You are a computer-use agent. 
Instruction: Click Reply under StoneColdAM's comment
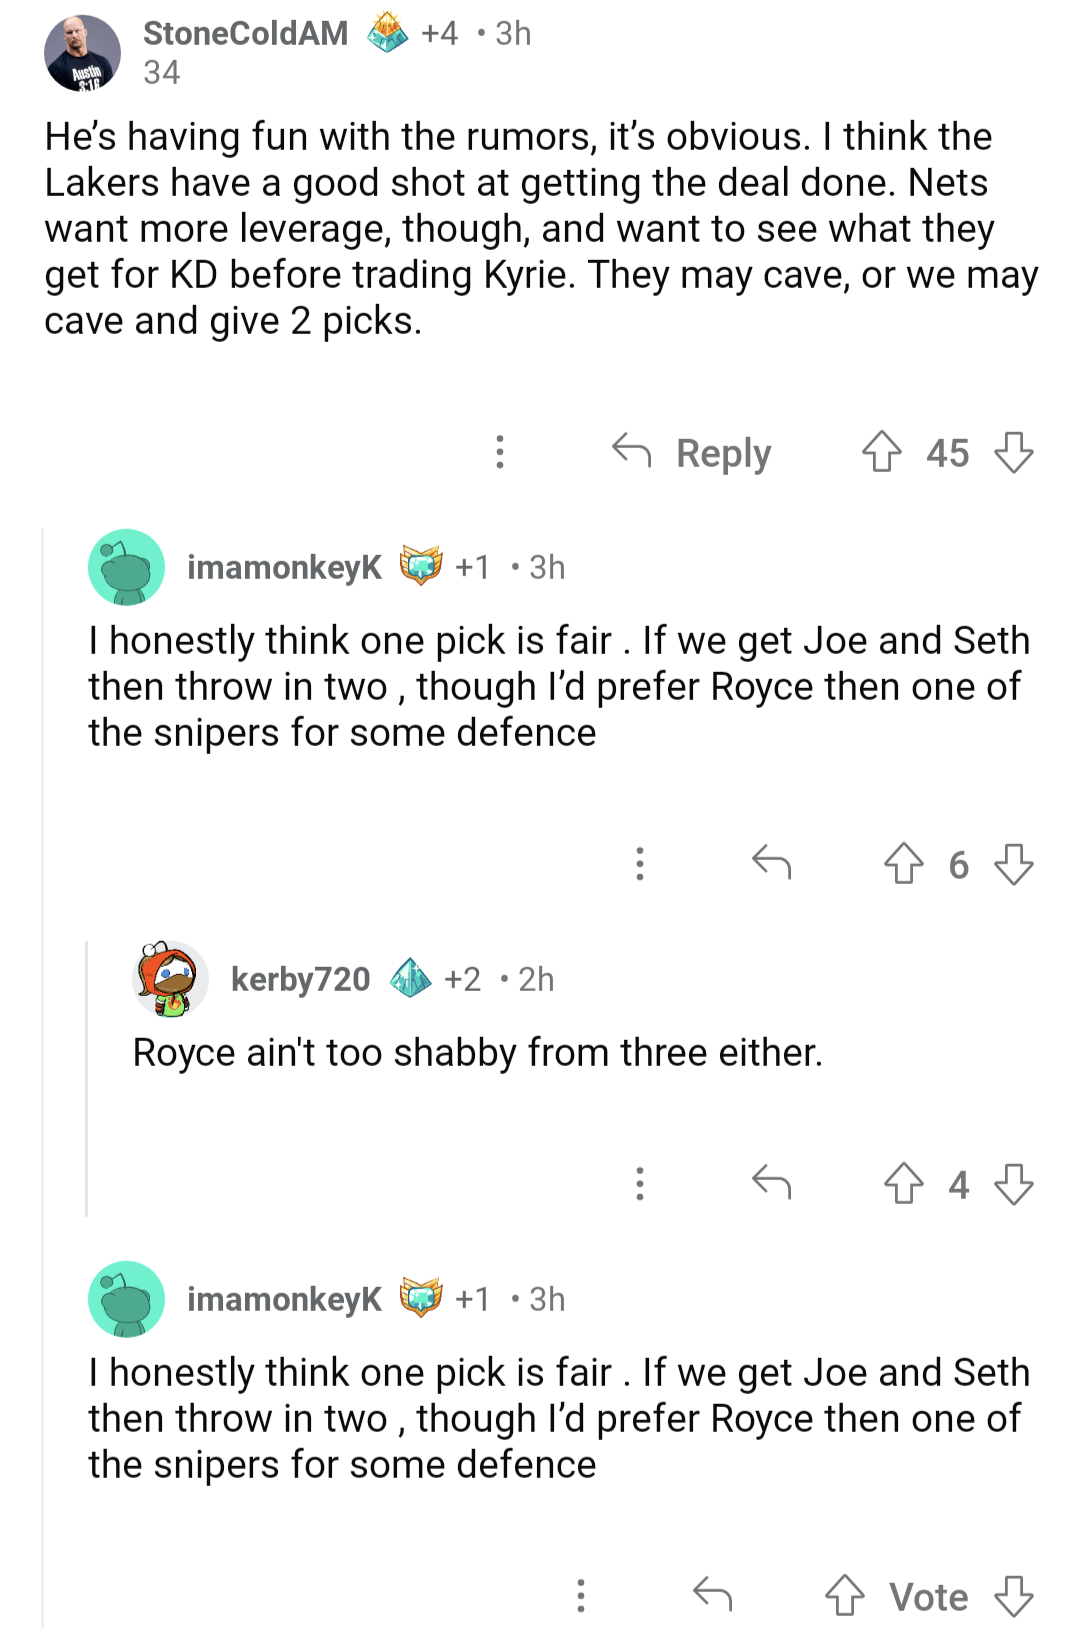tap(692, 453)
